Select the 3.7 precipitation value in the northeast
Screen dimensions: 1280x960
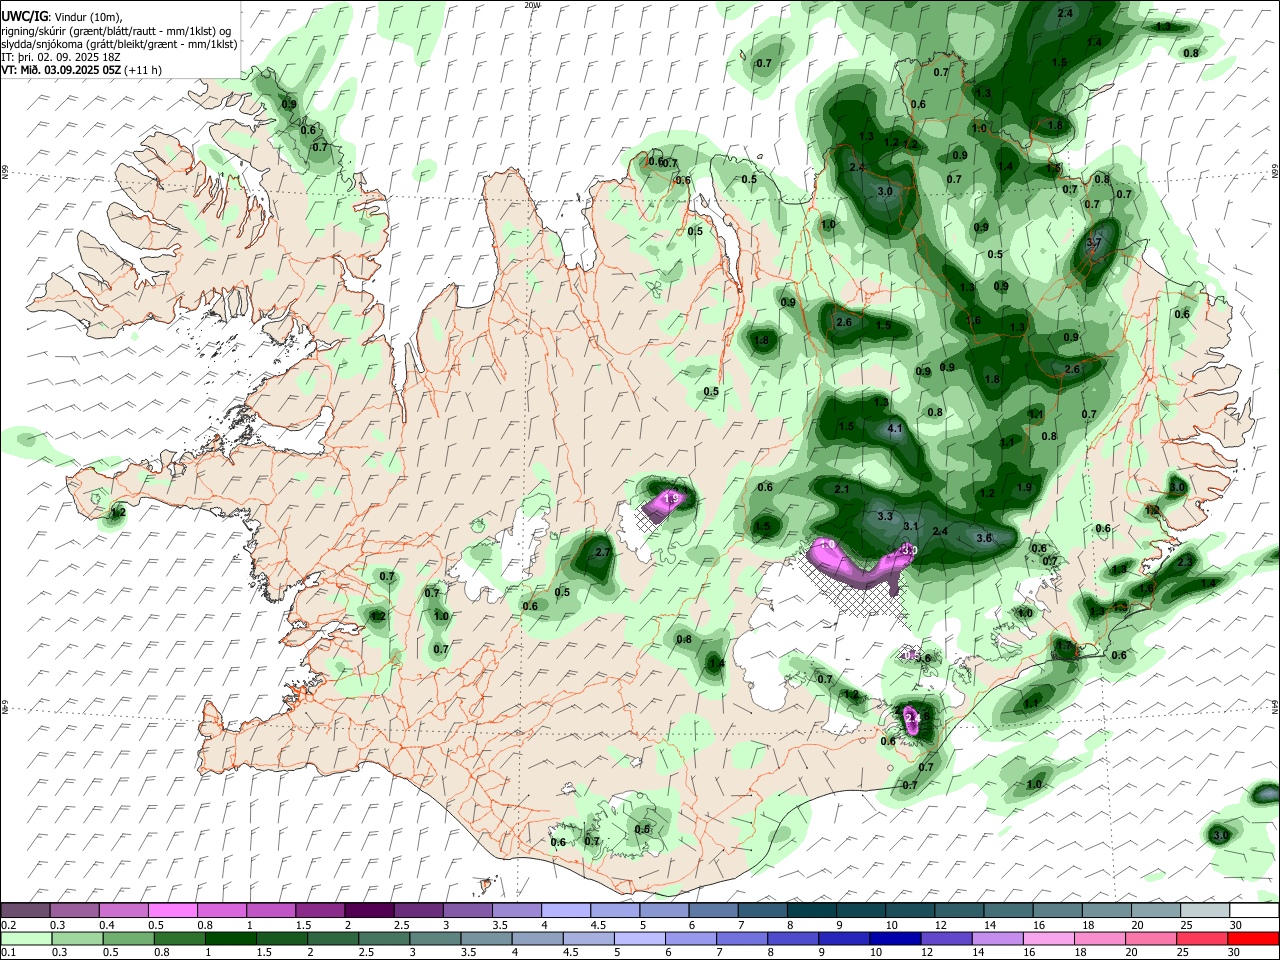tap(1094, 242)
